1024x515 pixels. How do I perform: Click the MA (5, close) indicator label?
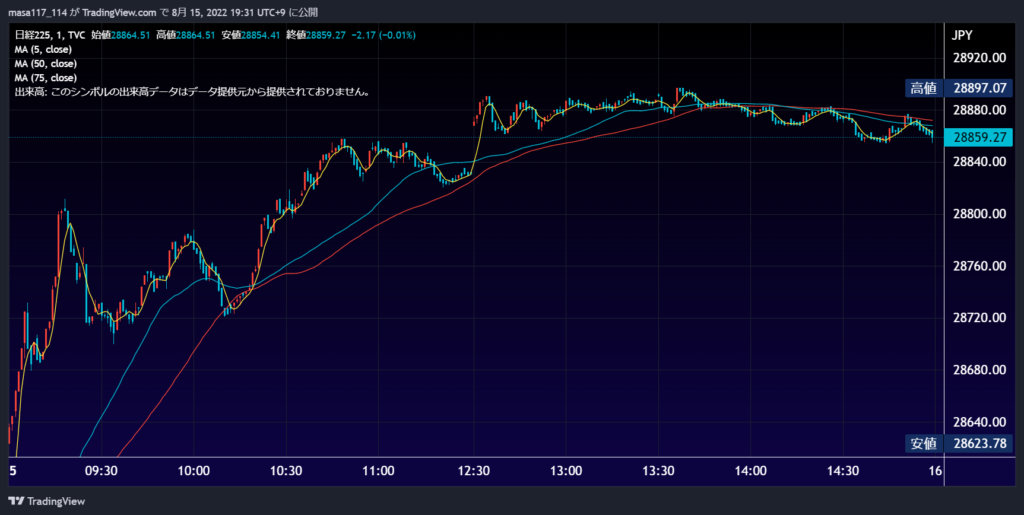point(43,50)
